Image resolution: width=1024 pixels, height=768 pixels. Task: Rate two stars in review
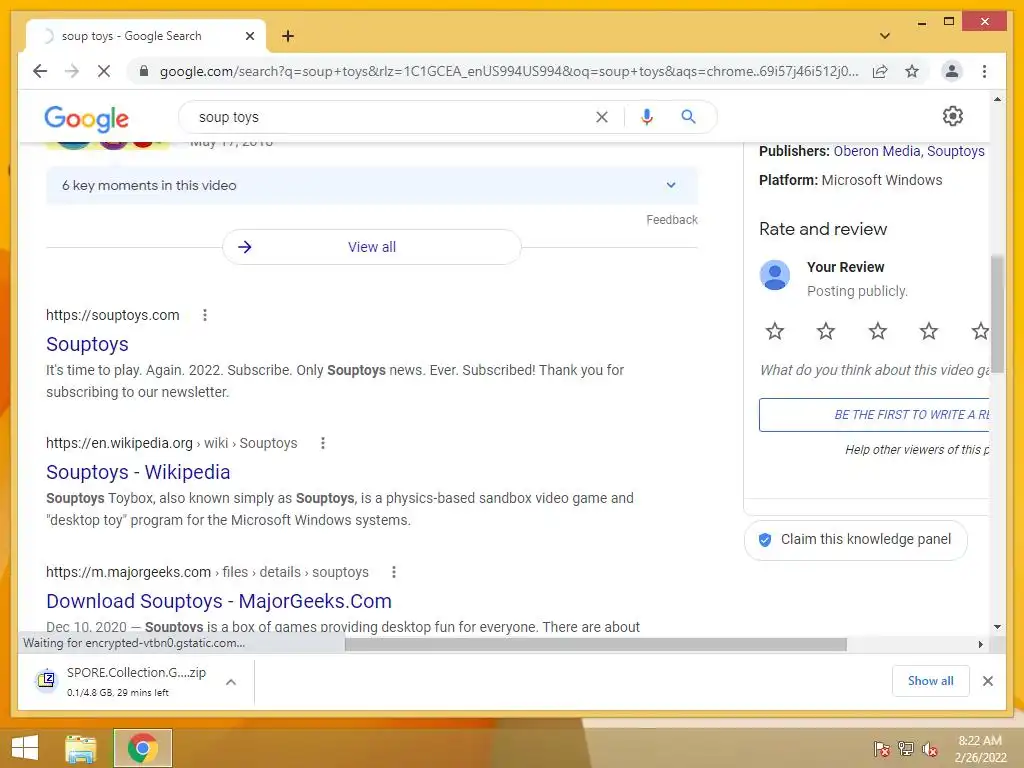[825, 331]
